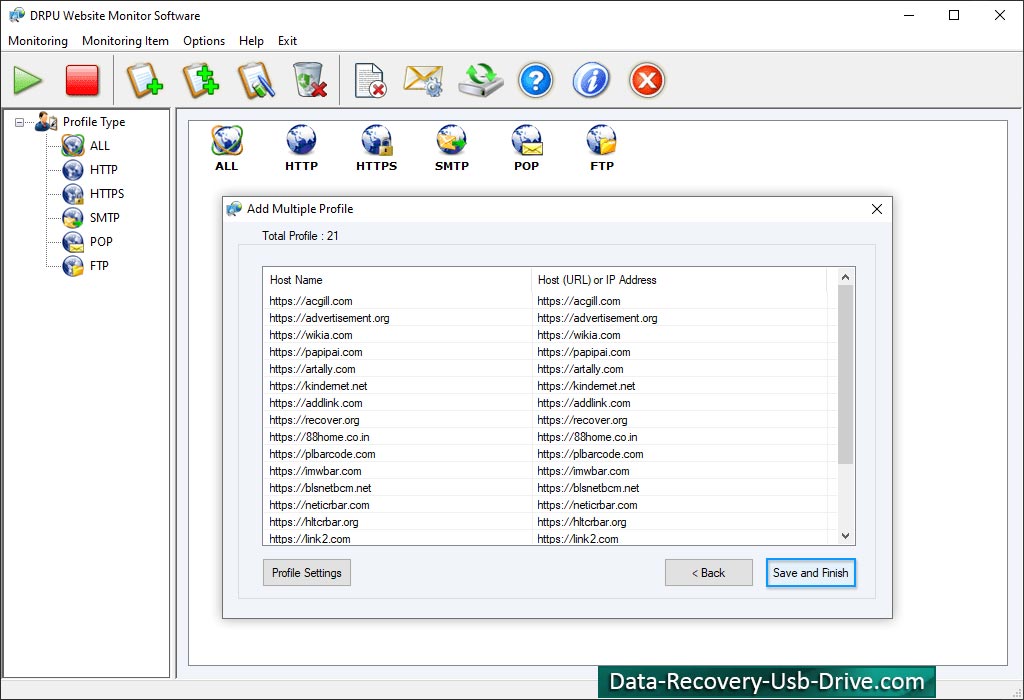Click the document with red X toolbar icon

[x=370, y=81]
